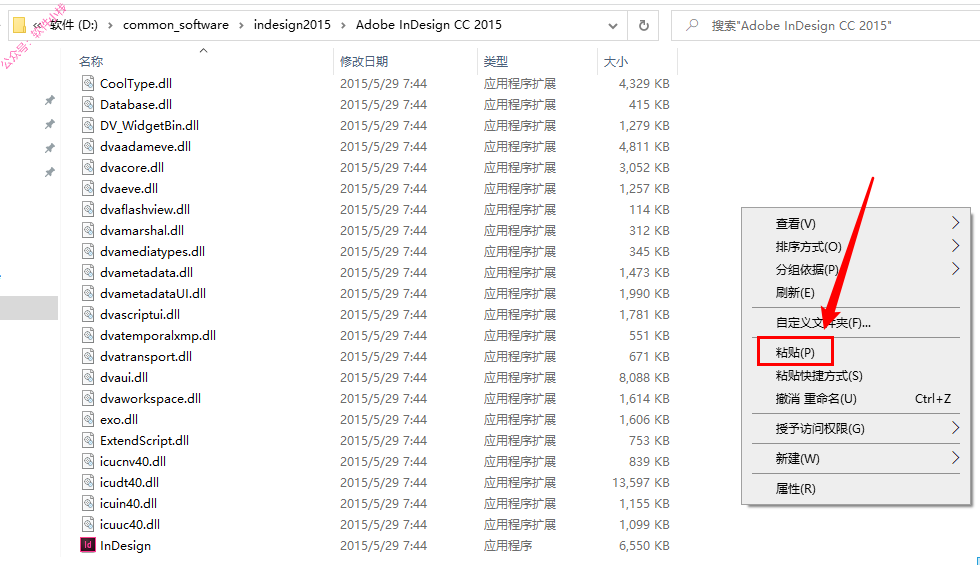
Task: Expand the 排序方式(O) submenu arrow
Action: (955, 246)
